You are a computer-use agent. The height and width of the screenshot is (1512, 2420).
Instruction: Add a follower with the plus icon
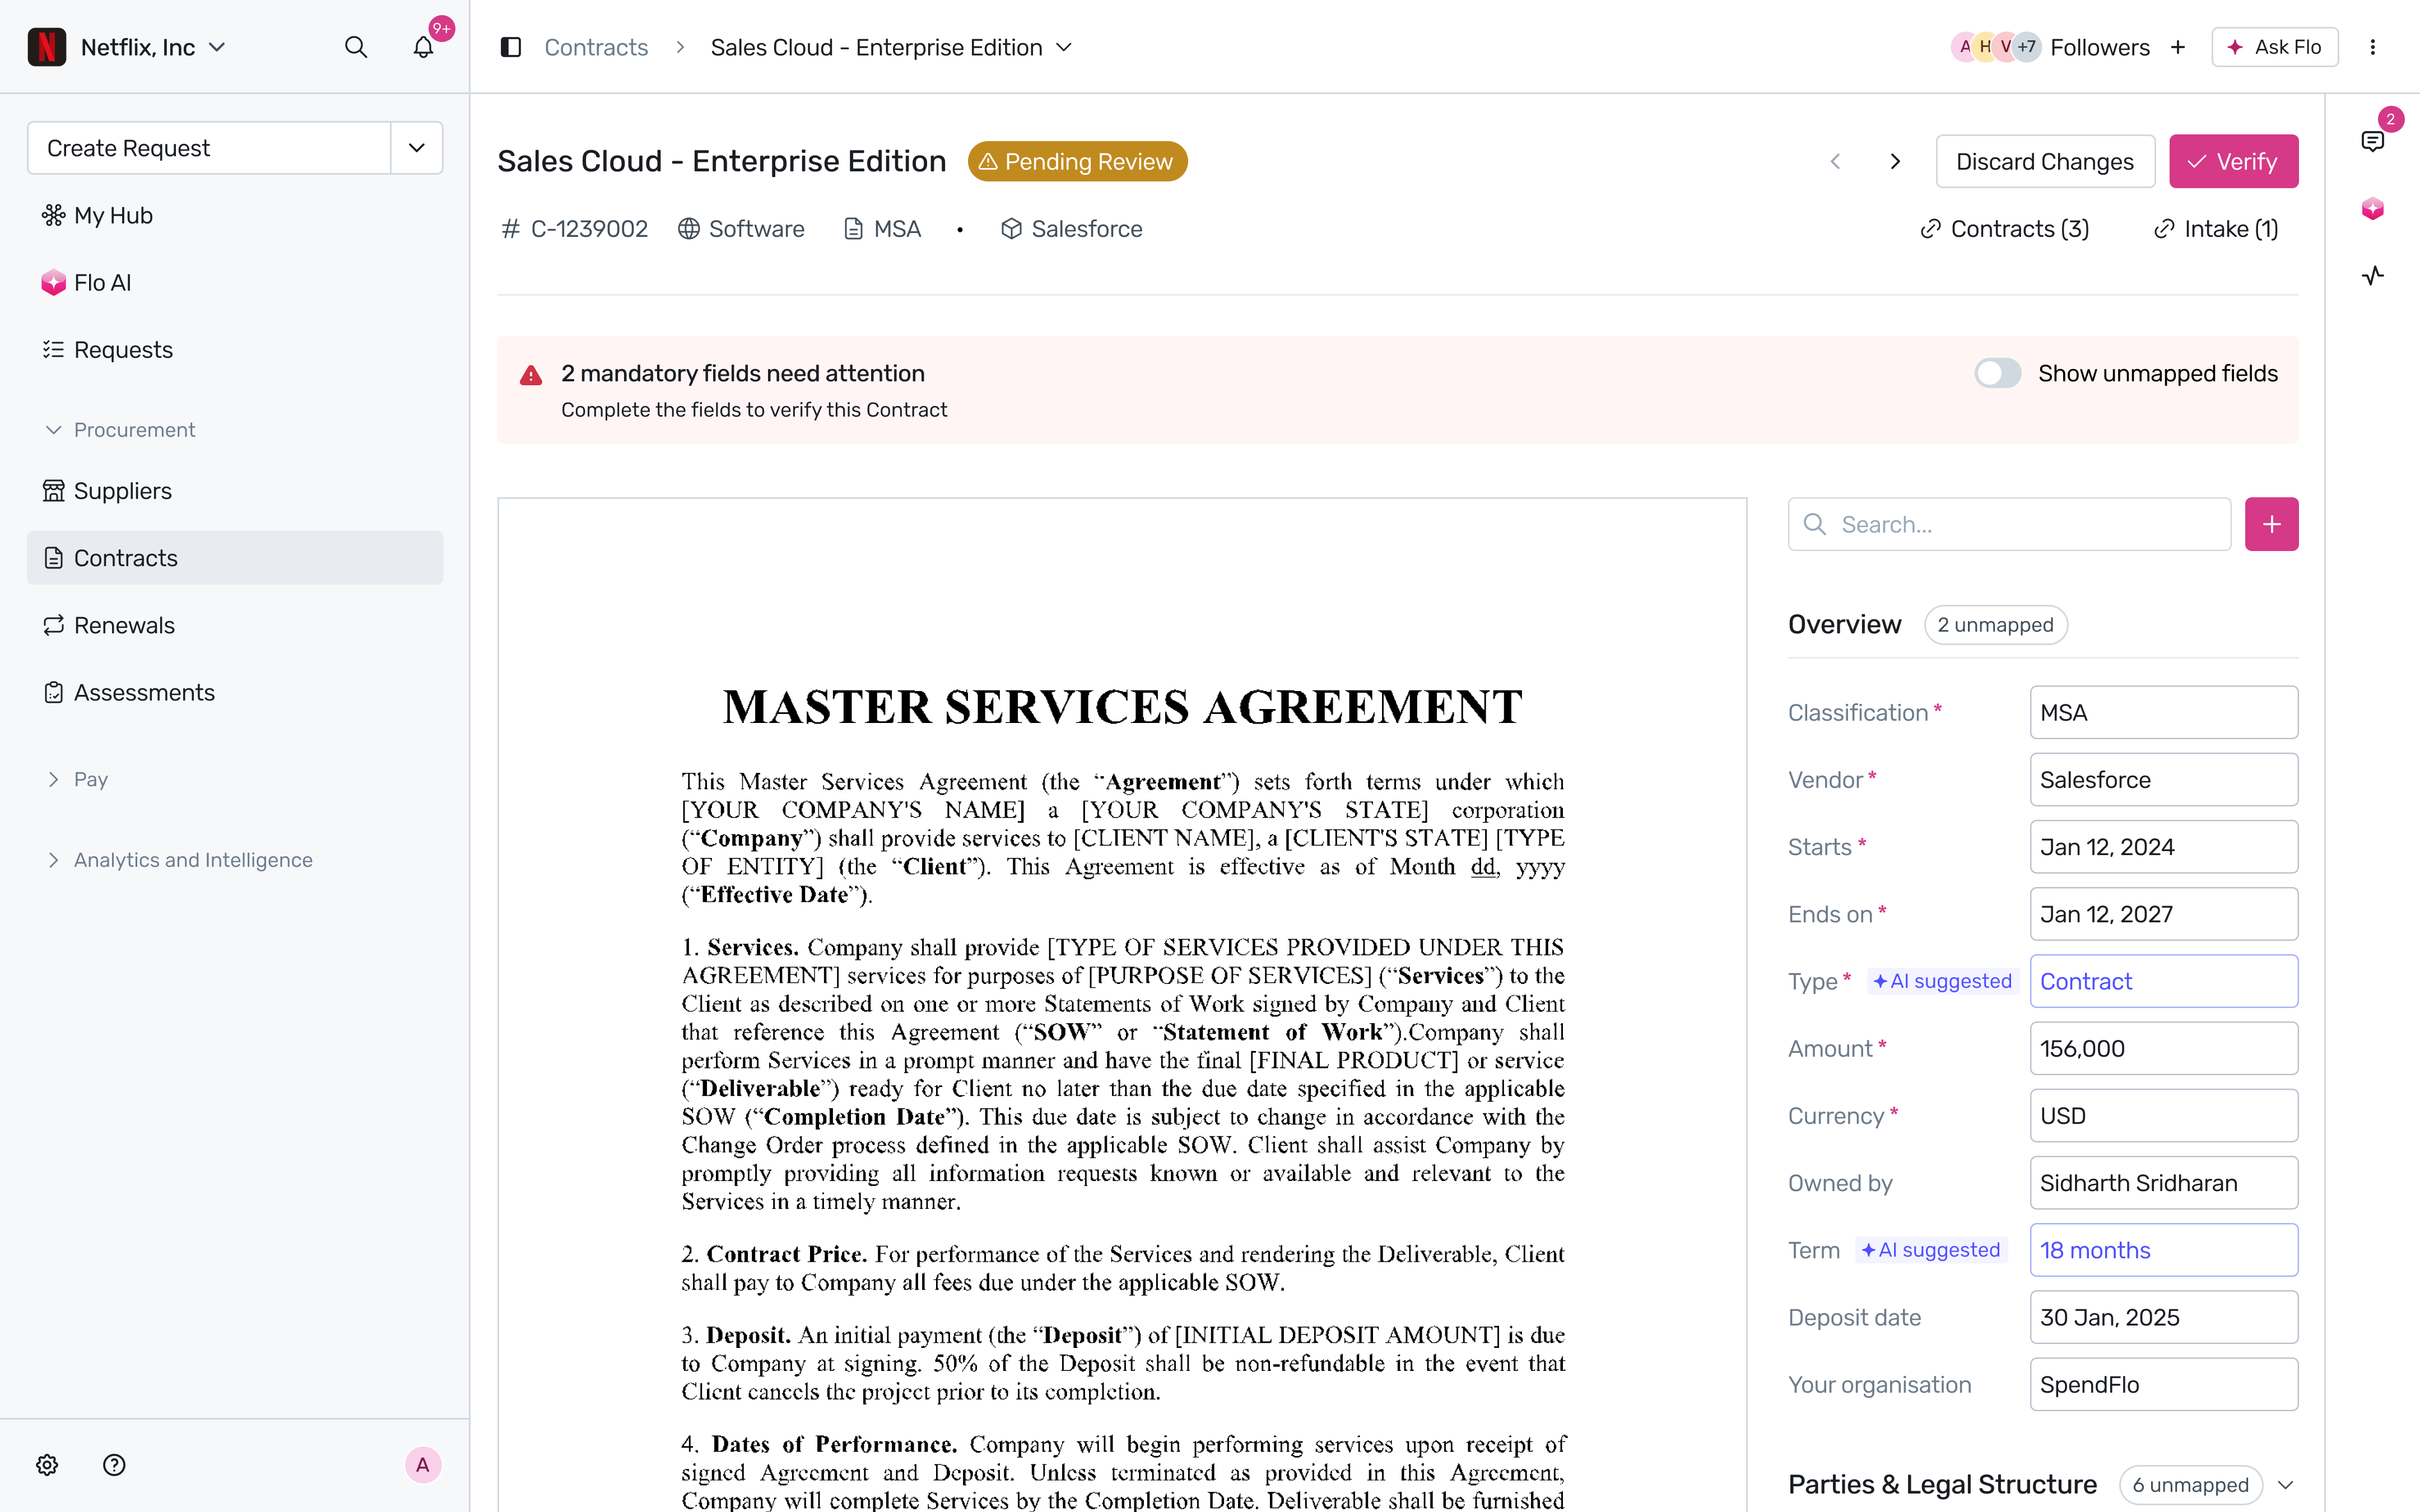click(x=2178, y=47)
